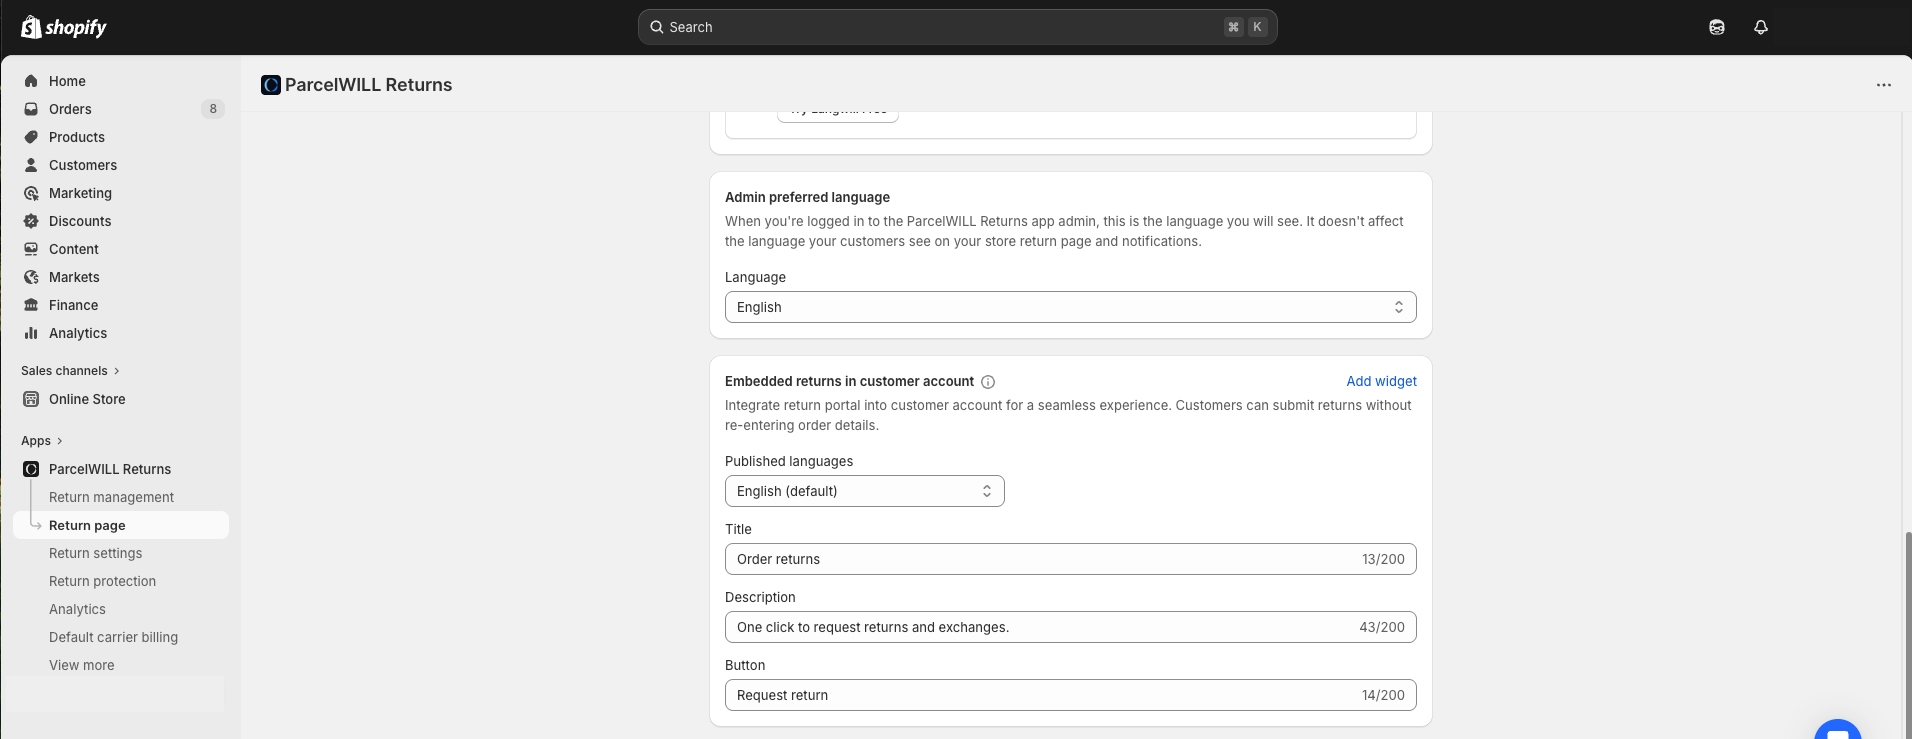Click the ParcelWILL Returns app icon in header
The height and width of the screenshot is (739, 1912).
(x=271, y=85)
